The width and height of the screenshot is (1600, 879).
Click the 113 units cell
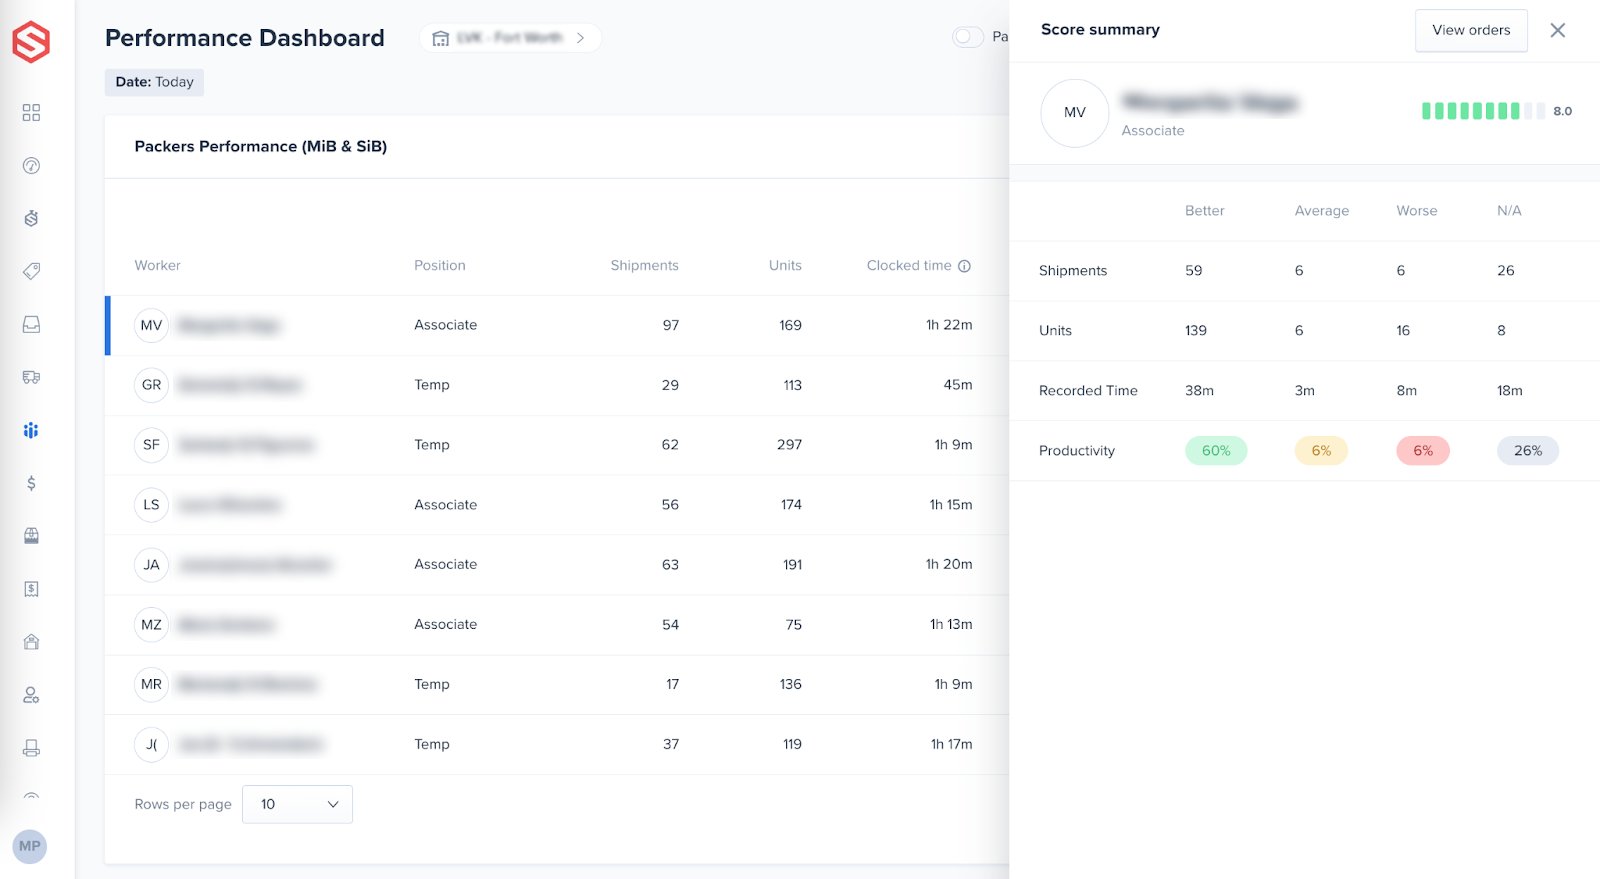coord(792,385)
